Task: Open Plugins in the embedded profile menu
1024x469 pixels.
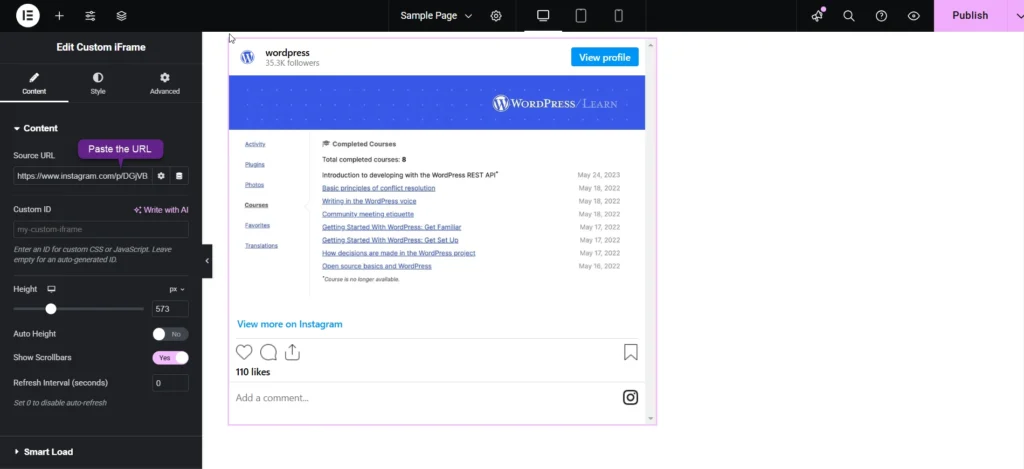Action: click(x=255, y=165)
